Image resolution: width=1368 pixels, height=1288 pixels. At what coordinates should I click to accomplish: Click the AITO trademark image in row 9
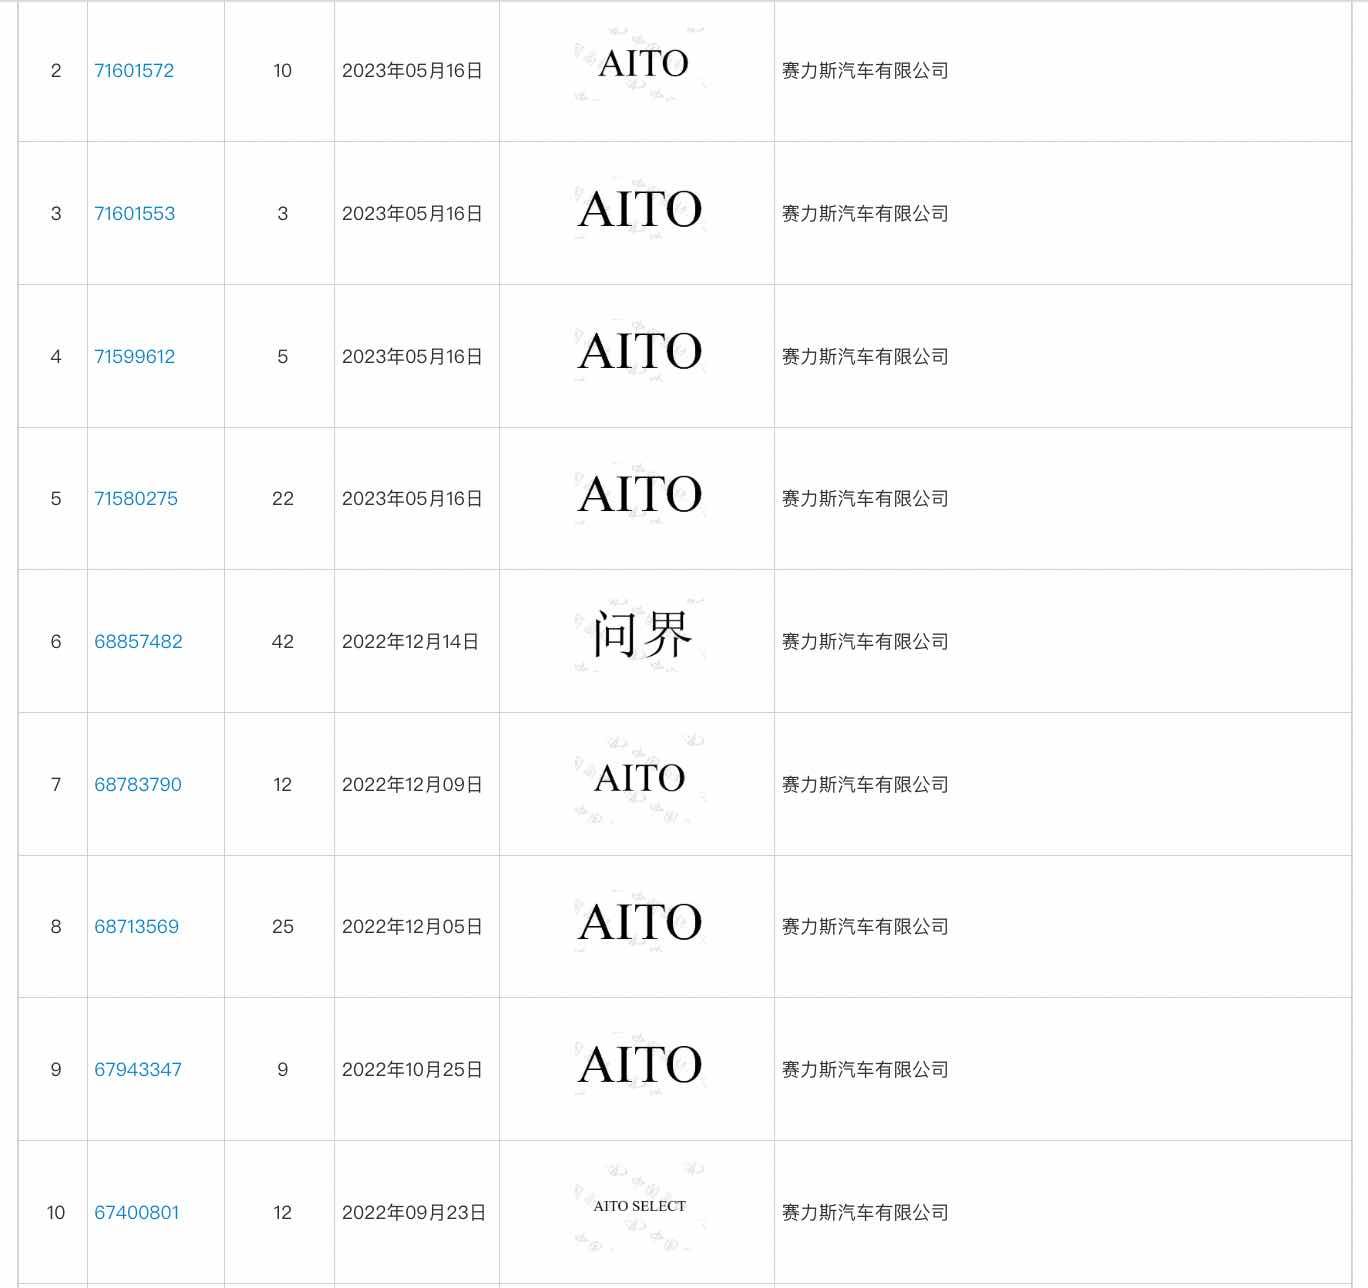point(640,1066)
